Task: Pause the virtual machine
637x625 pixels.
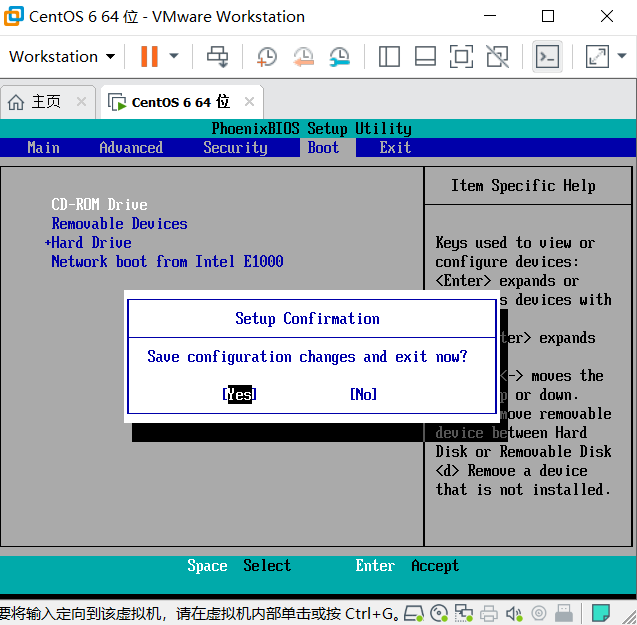Action: click(x=149, y=56)
